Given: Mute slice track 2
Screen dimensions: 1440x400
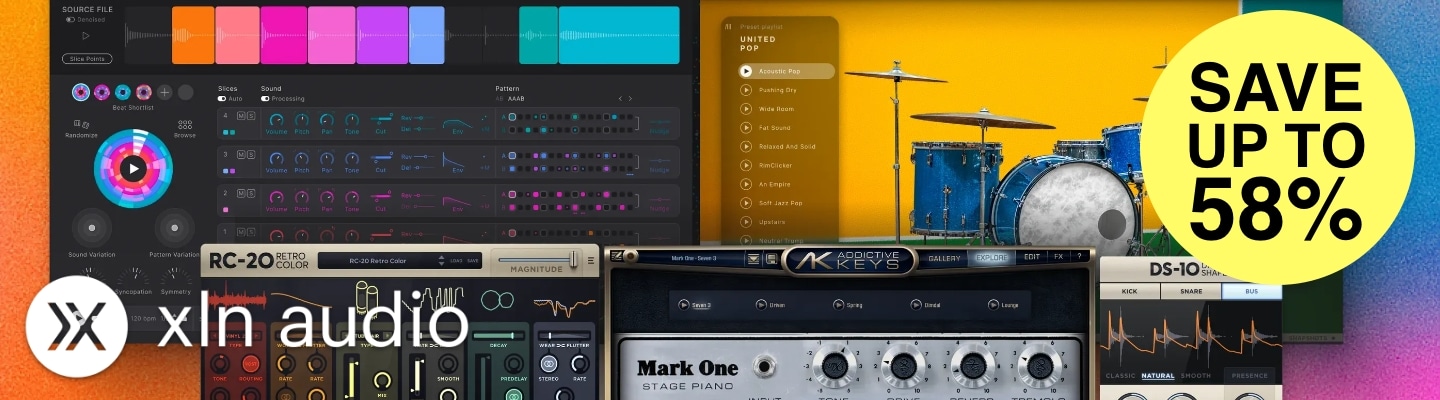Looking at the screenshot, I should [240, 192].
